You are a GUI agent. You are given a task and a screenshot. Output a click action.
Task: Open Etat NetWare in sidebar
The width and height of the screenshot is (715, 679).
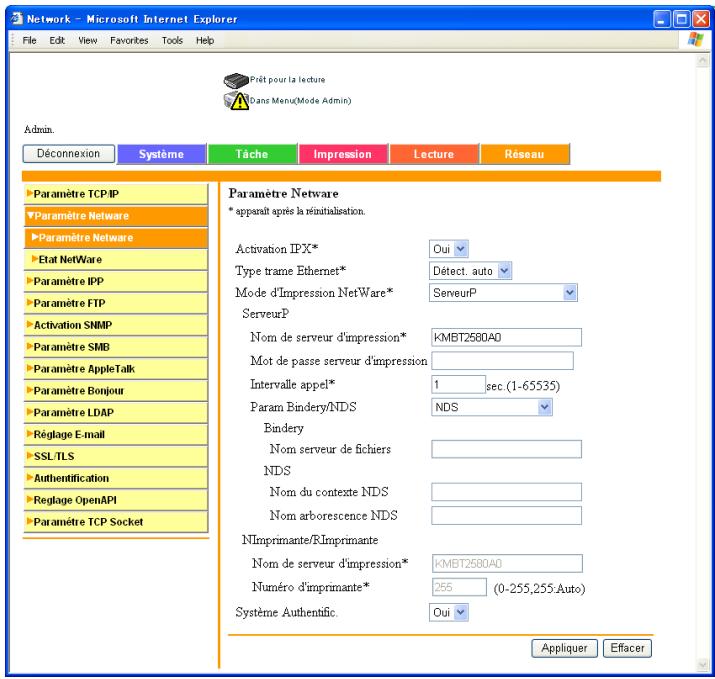coord(116,259)
